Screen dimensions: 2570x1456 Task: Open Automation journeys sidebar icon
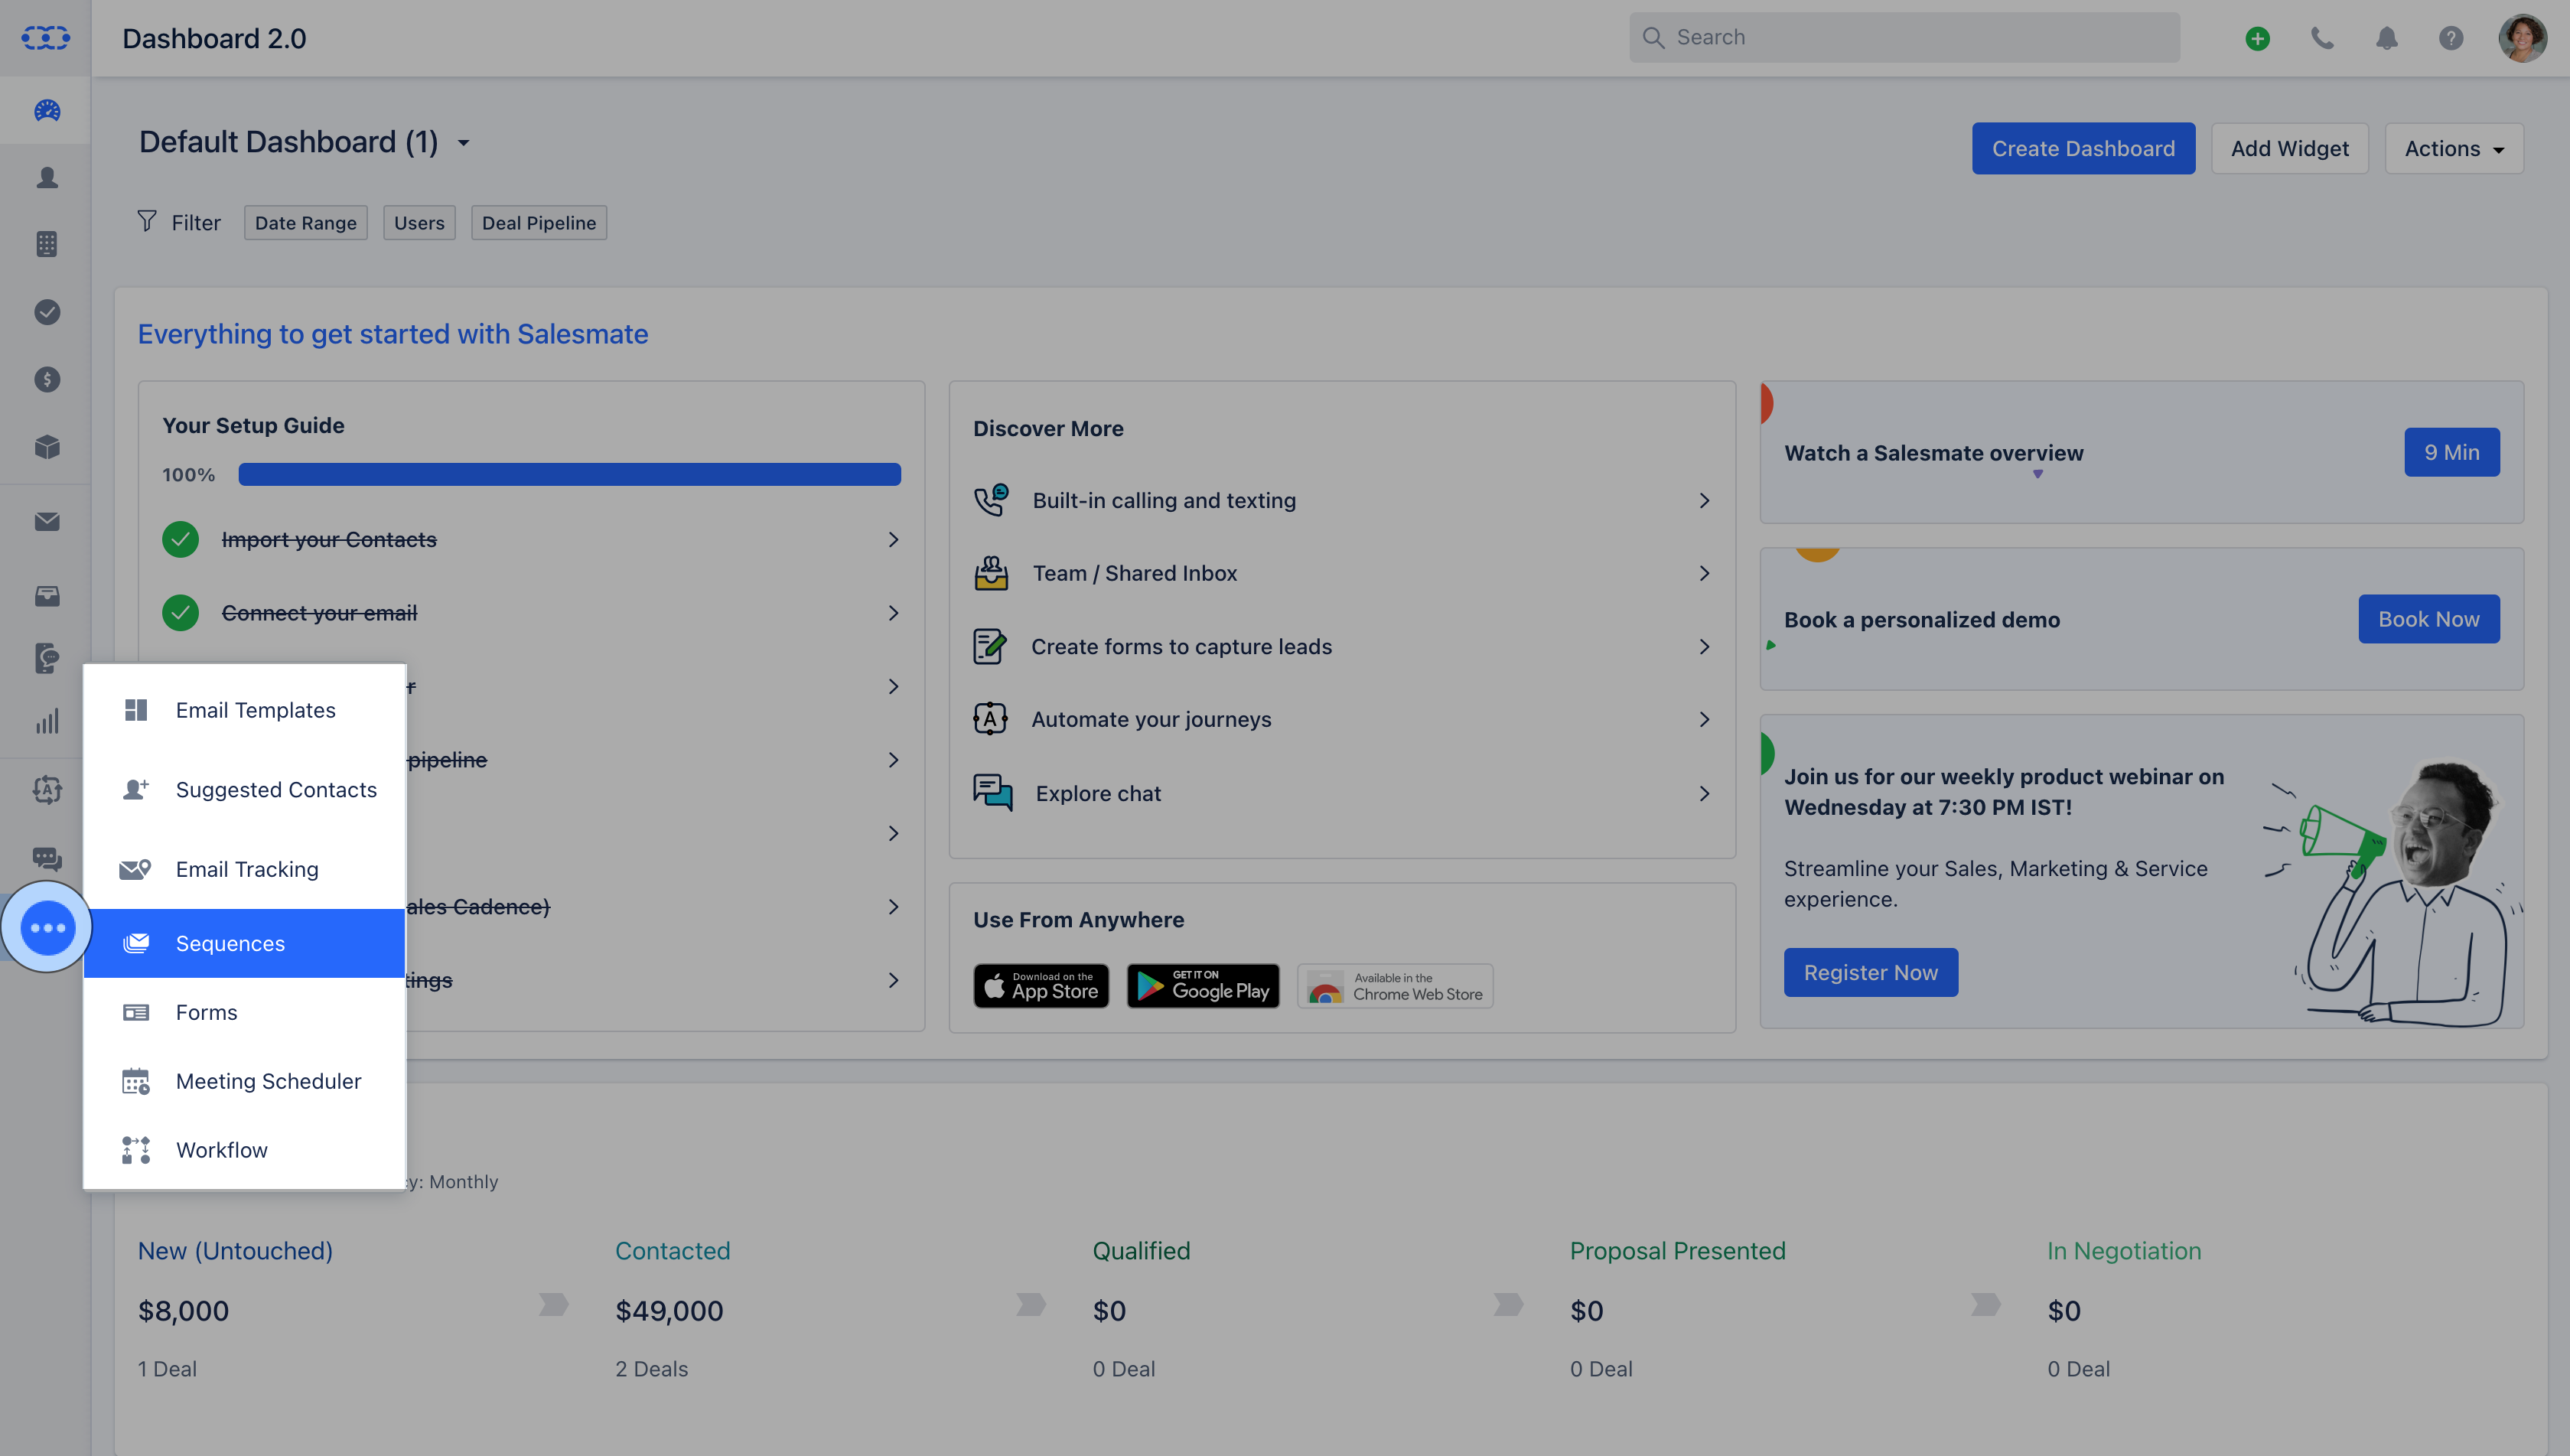click(47, 790)
